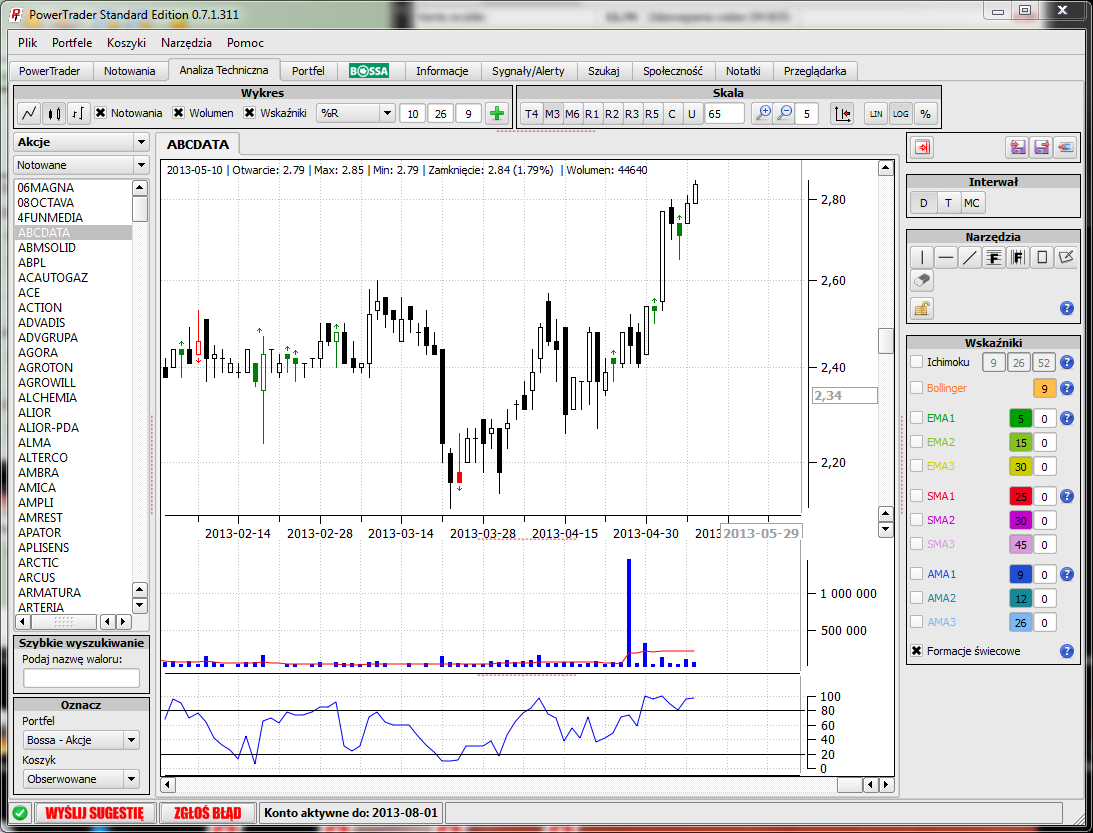Open the Koszyki menu
The image size is (1093, 833).
click(x=126, y=43)
